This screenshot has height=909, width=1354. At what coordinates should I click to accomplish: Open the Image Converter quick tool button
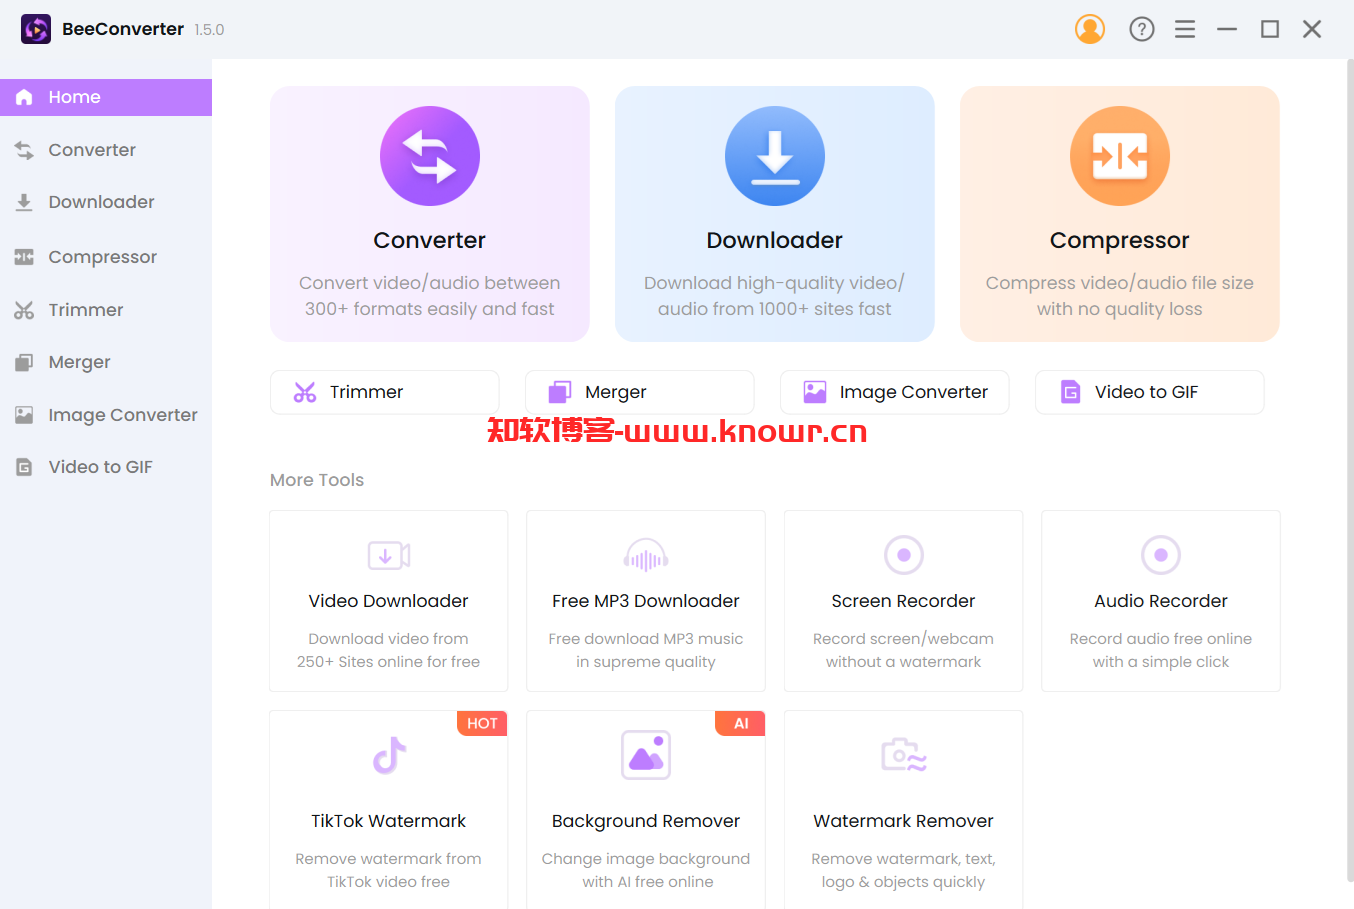click(x=895, y=392)
